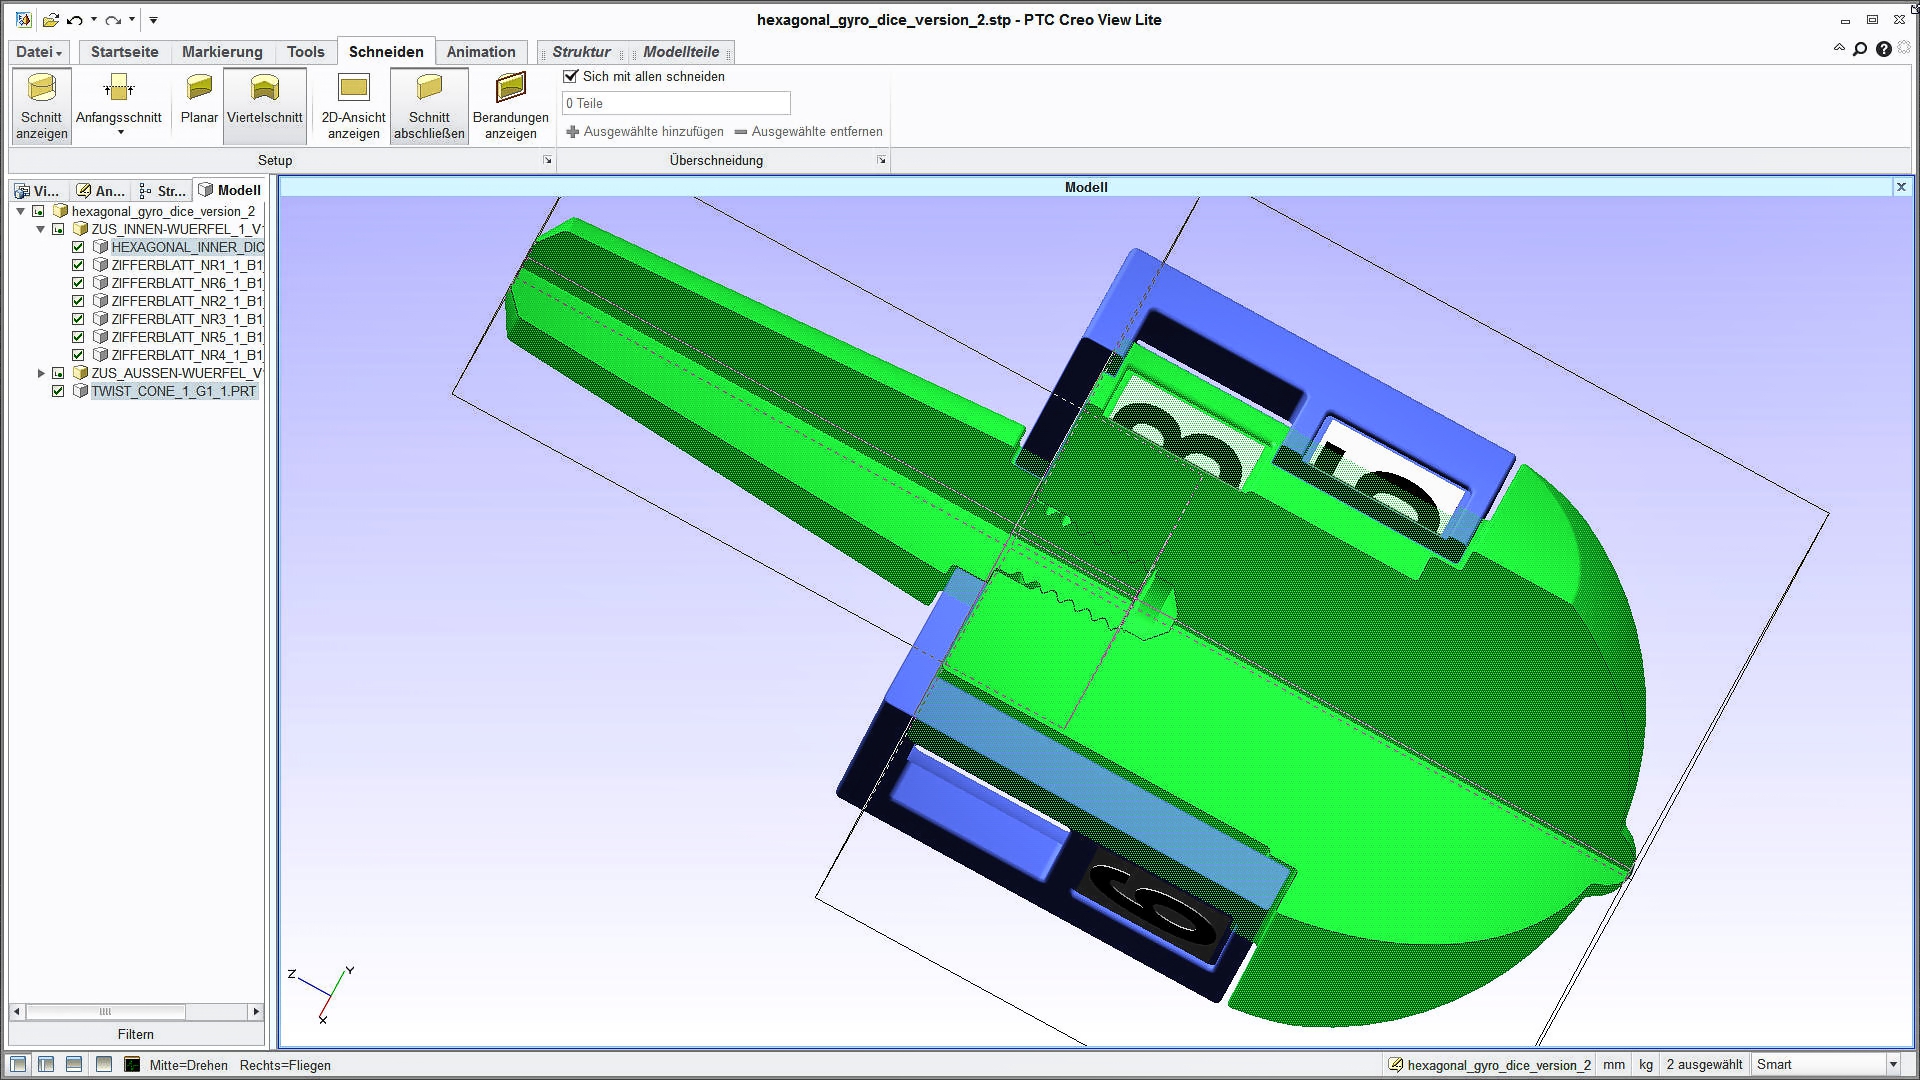Expand ZUS_AUSSEN-WUERFEL tree node
Viewport: 1920px width, 1080px height.
41,373
